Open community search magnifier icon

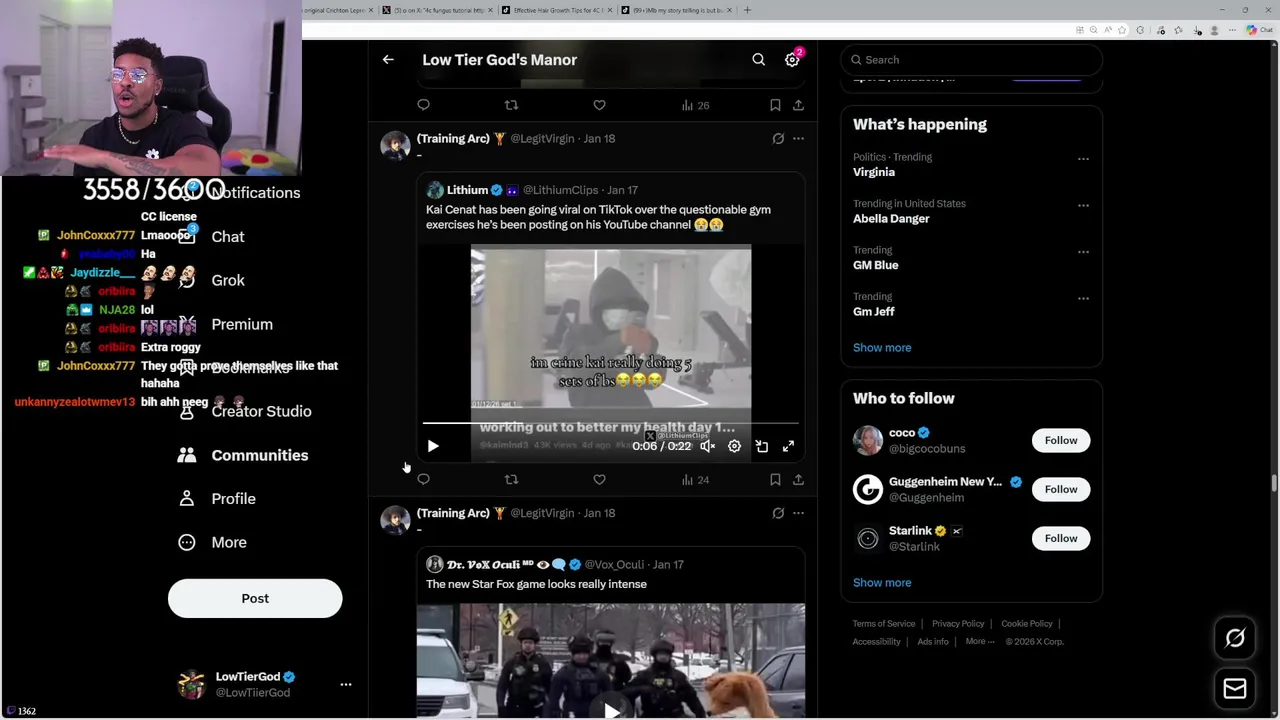pyautogui.click(x=759, y=60)
